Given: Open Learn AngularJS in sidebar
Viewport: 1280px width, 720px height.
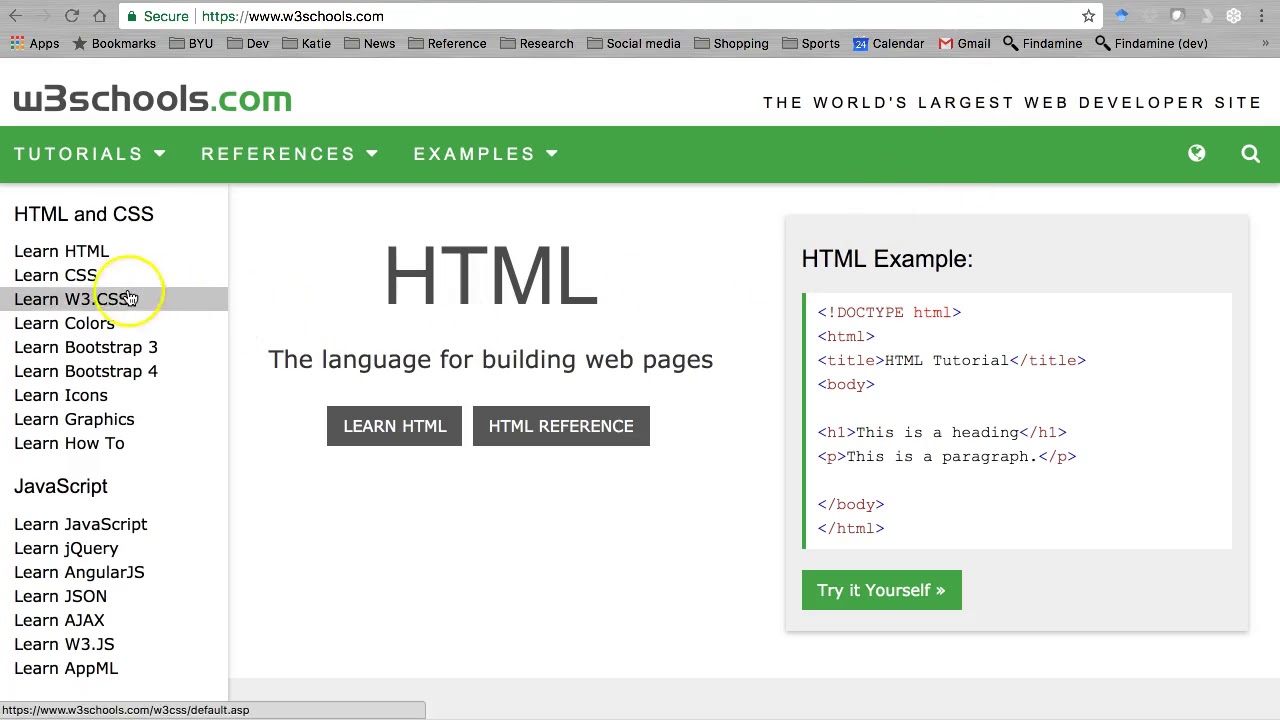Looking at the screenshot, I should (79, 572).
